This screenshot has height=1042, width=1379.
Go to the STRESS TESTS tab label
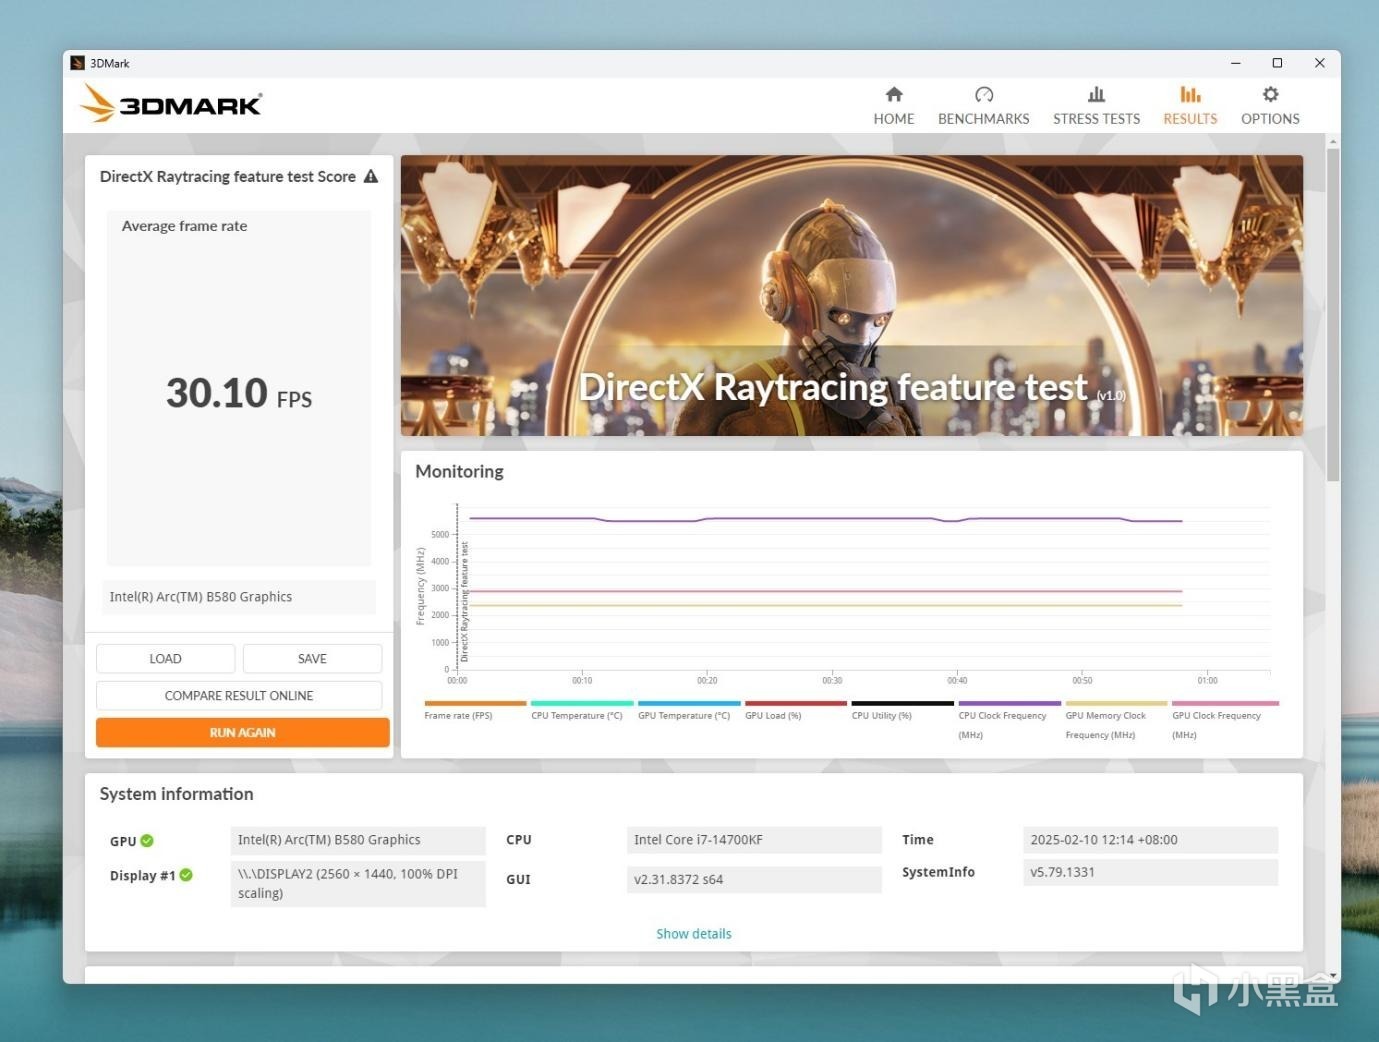(x=1096, y=118)
